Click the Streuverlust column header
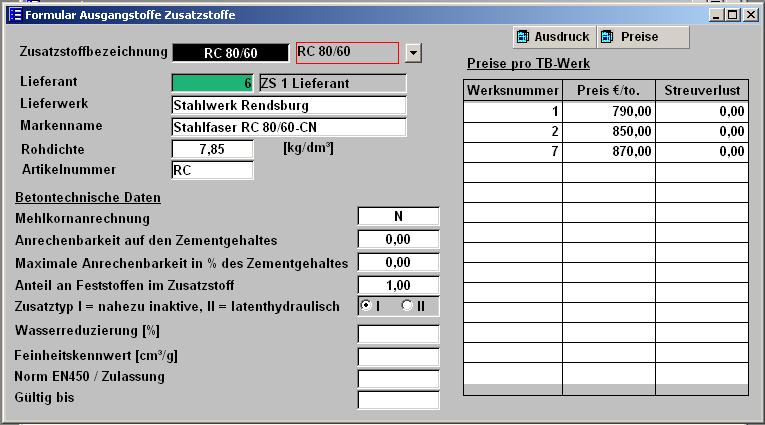Image resolution: width=765 pixels, height=425 pixels. click(x=701, y=92)
